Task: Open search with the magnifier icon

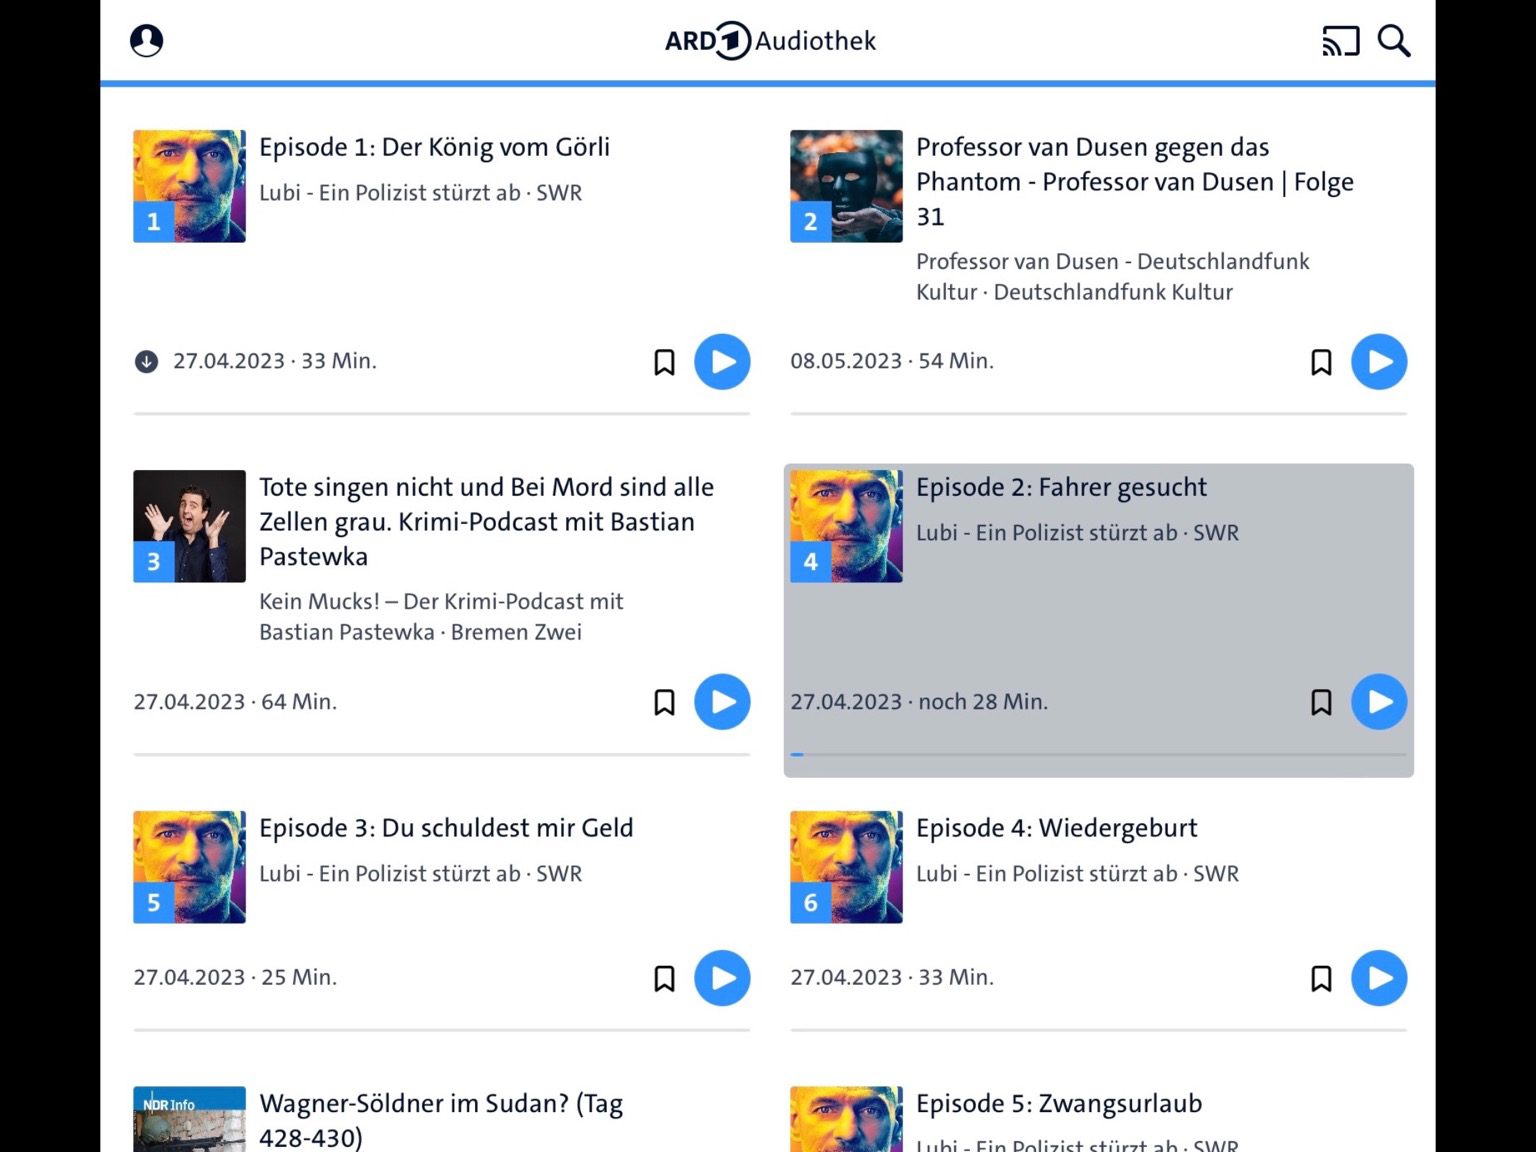Action: click(x=1393, y=41)
